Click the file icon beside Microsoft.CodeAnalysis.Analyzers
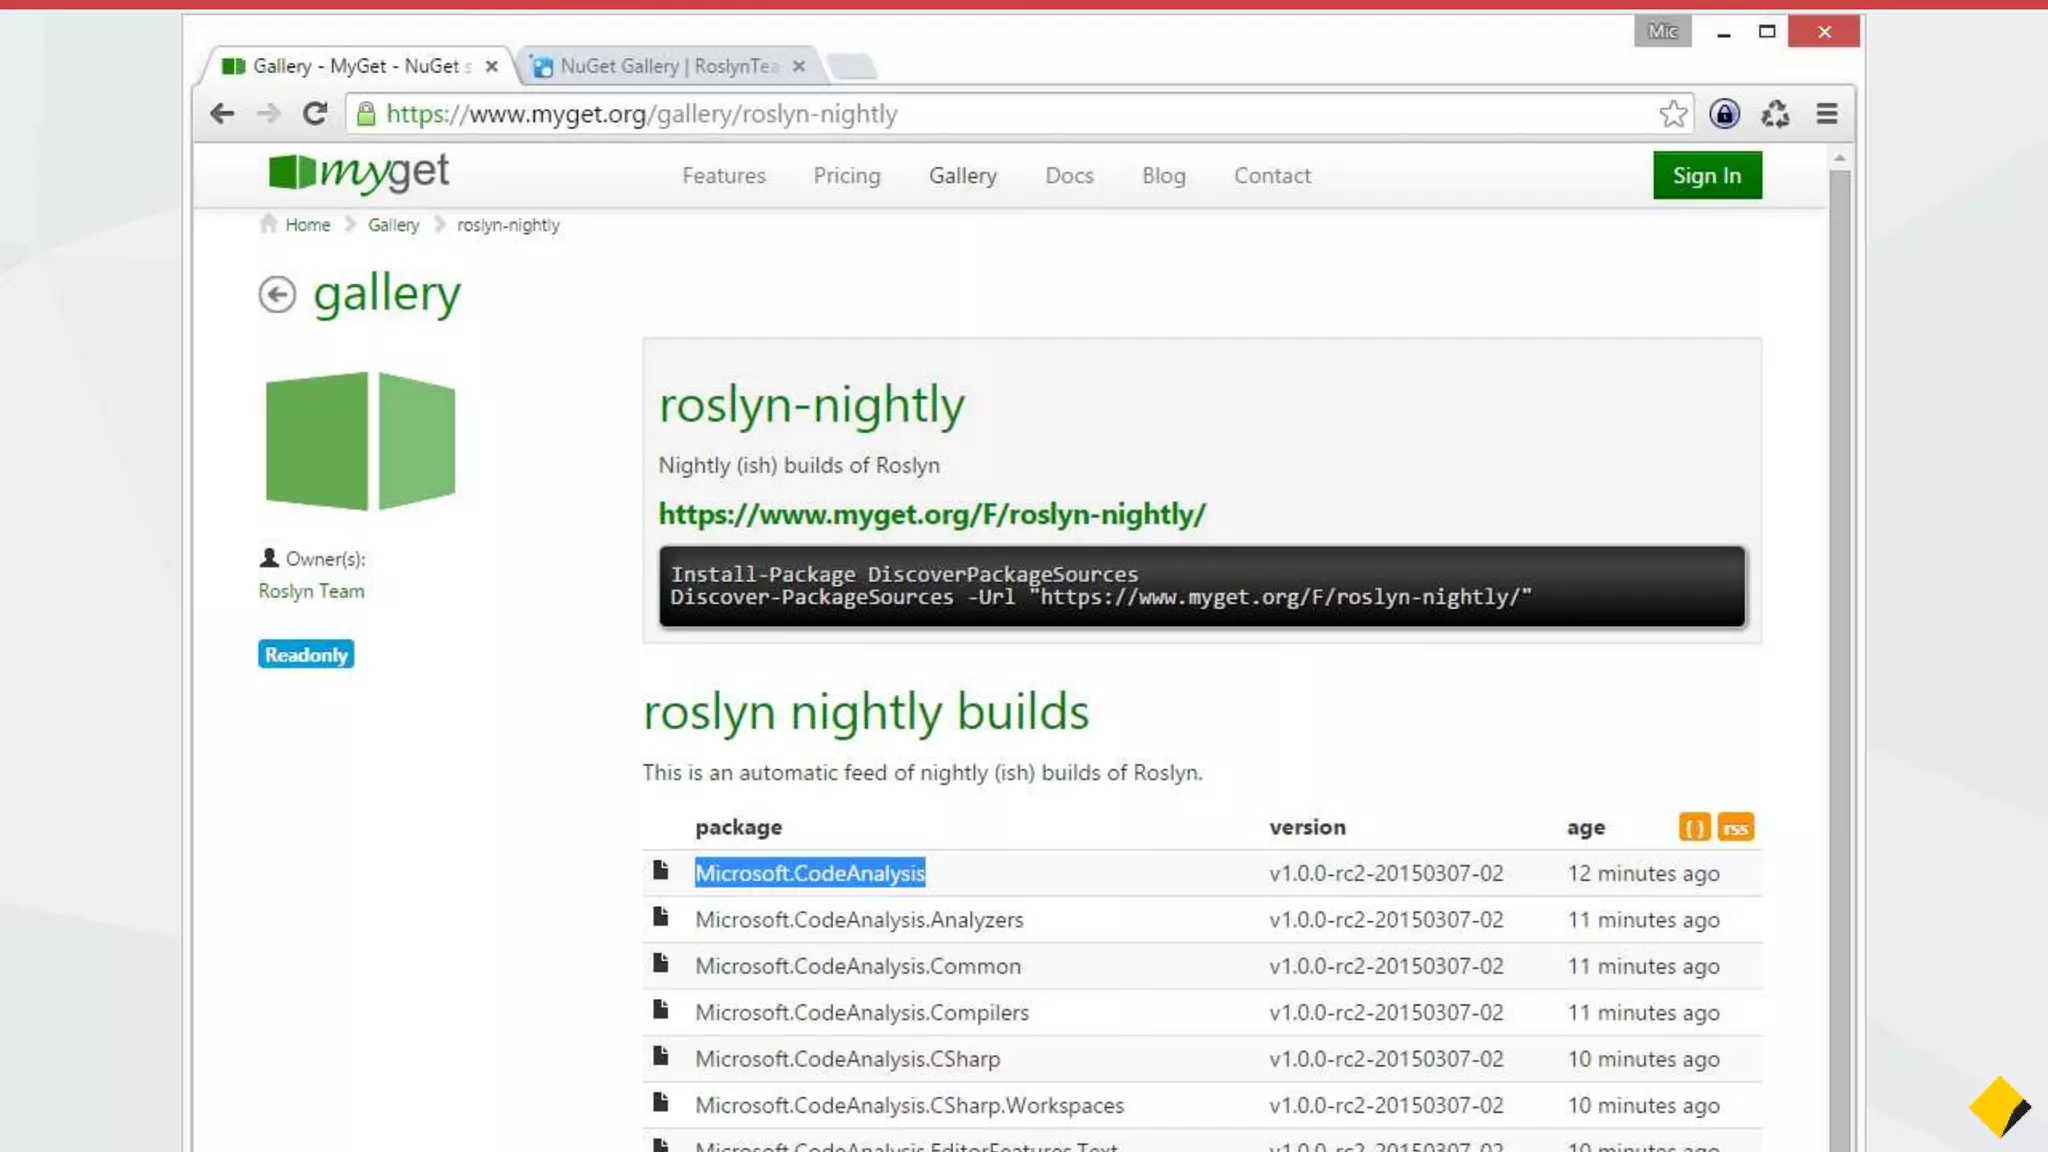The width and height of the screenshot is (2048, 1152). [660, 916]
